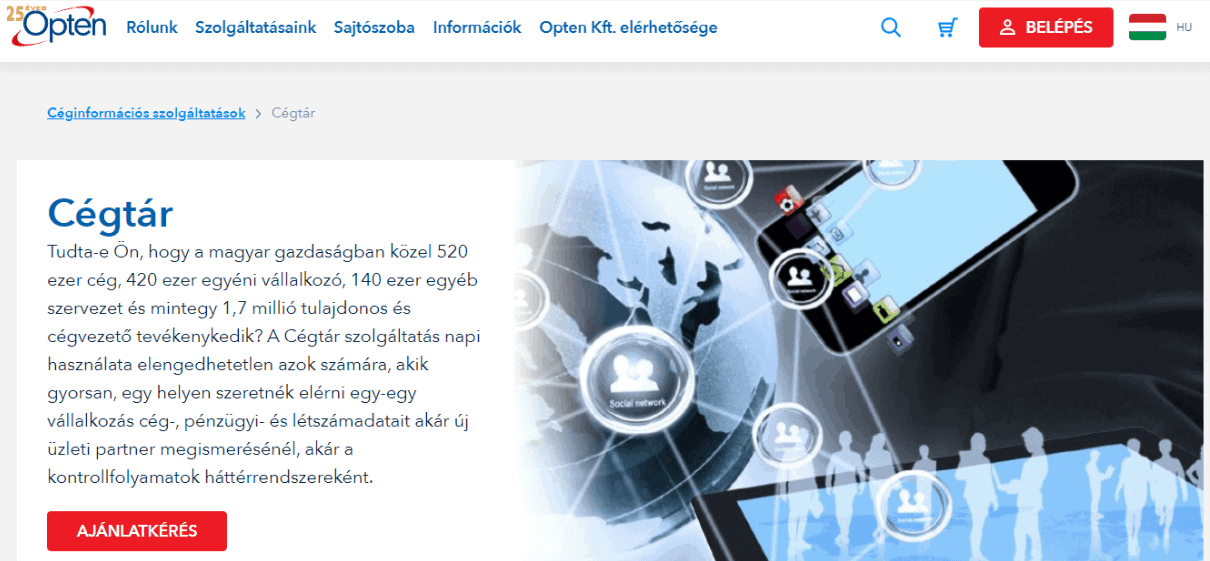This screenshot has width=1210, height=561.
Task: Click the user icon in Belépés button
Action: [1007, 28]
